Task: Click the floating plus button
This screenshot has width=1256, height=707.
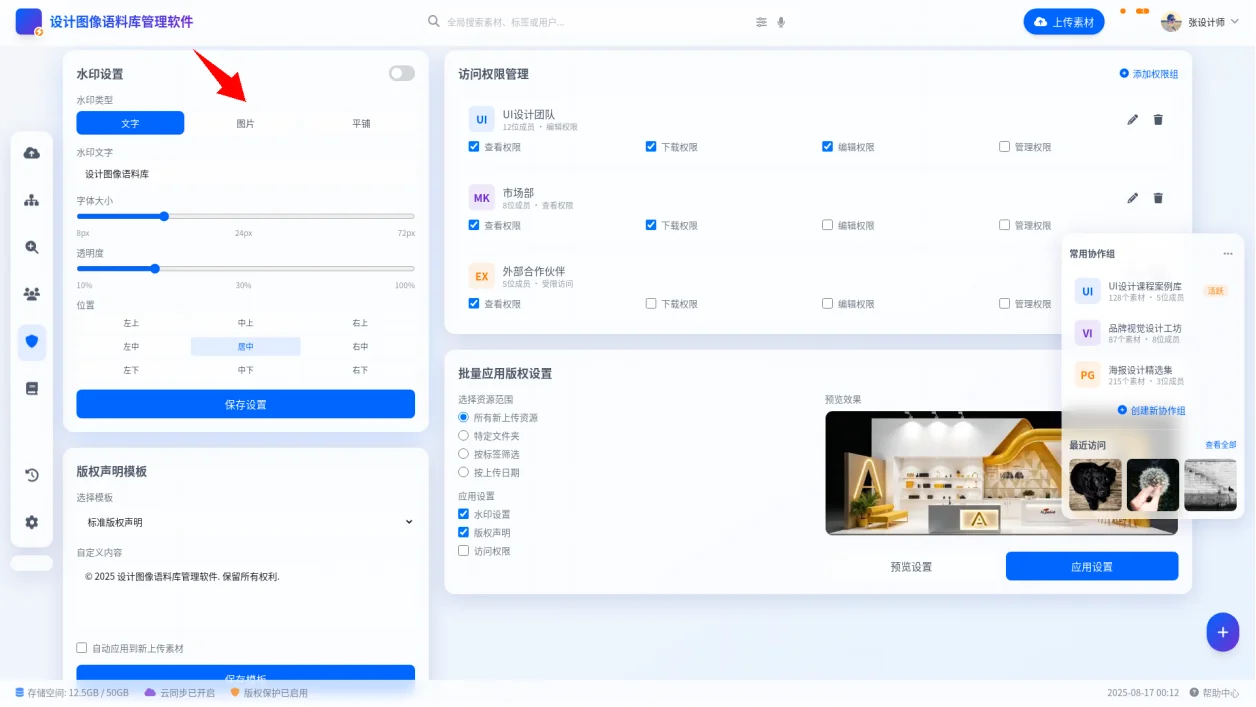Action: 1222,632
